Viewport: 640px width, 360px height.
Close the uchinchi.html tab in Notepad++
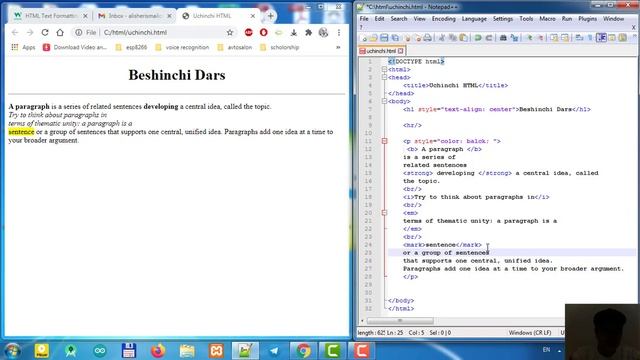click(x=401, y=51)
